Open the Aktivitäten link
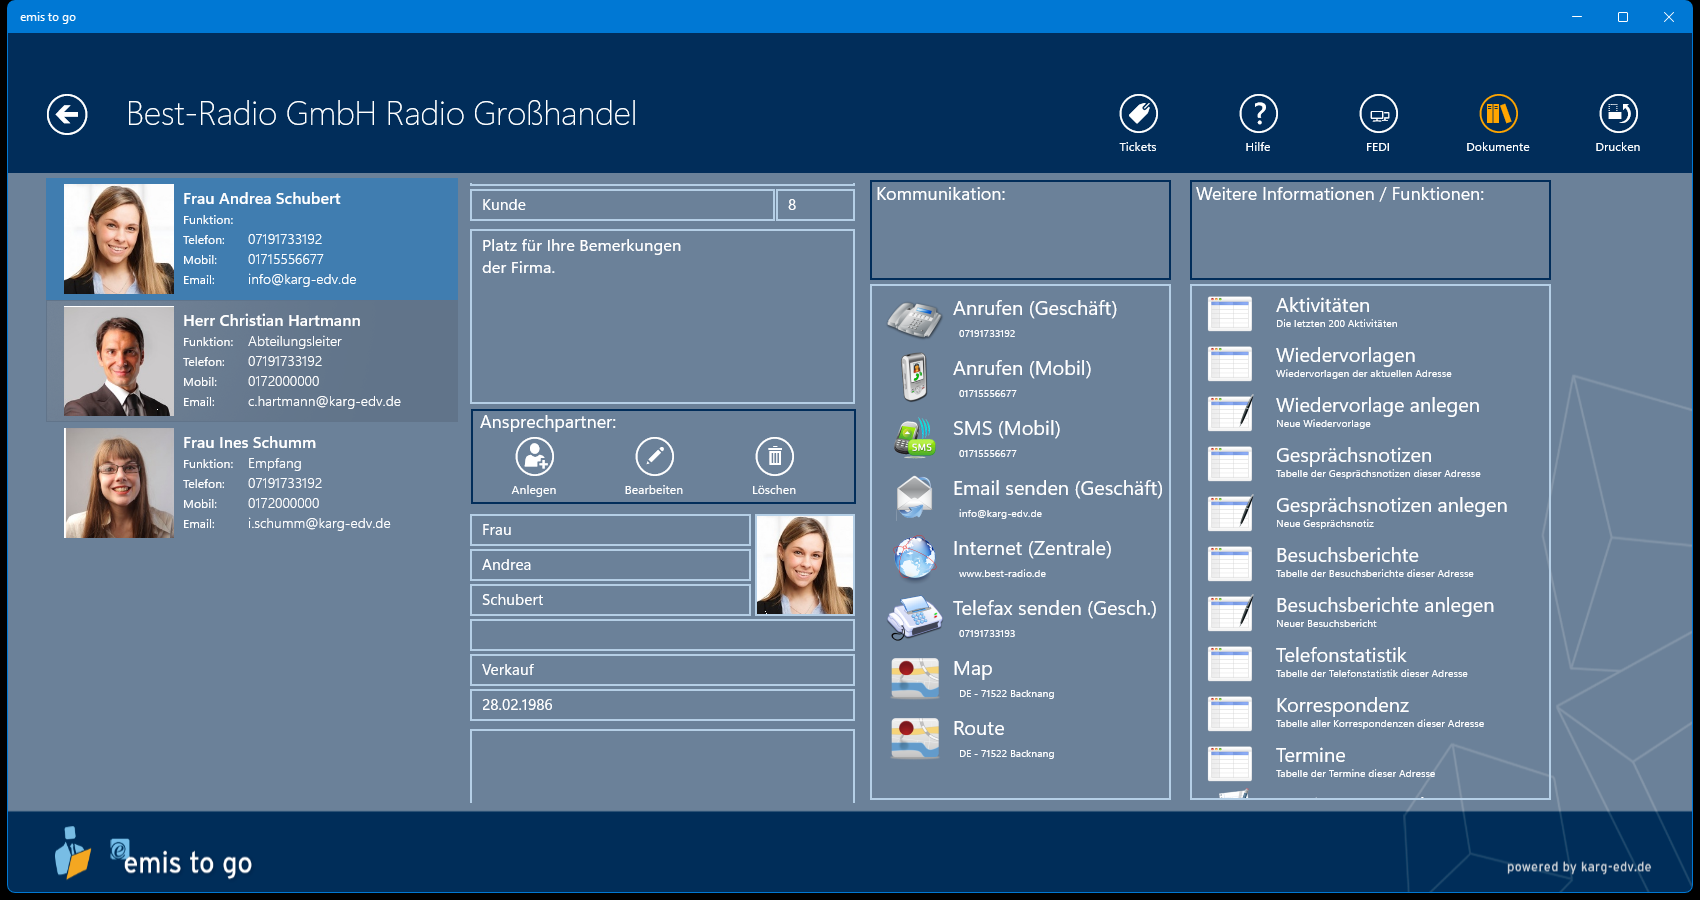The image size is (1700, 900). (x=1323, y=306)
